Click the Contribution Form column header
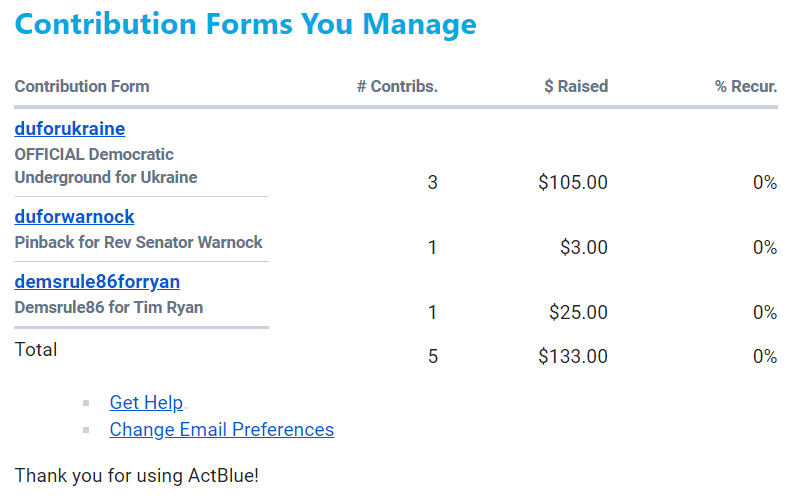 (x=82, y=86)
